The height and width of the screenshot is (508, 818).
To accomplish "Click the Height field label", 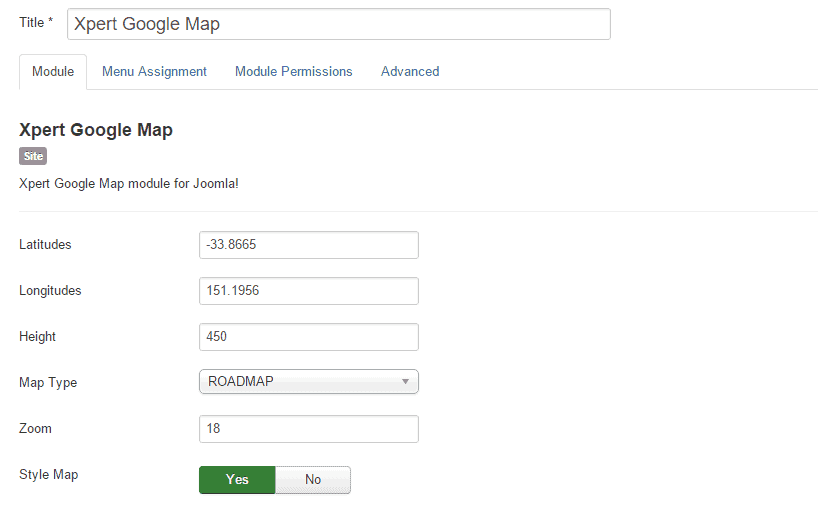I will coord(37,337).
